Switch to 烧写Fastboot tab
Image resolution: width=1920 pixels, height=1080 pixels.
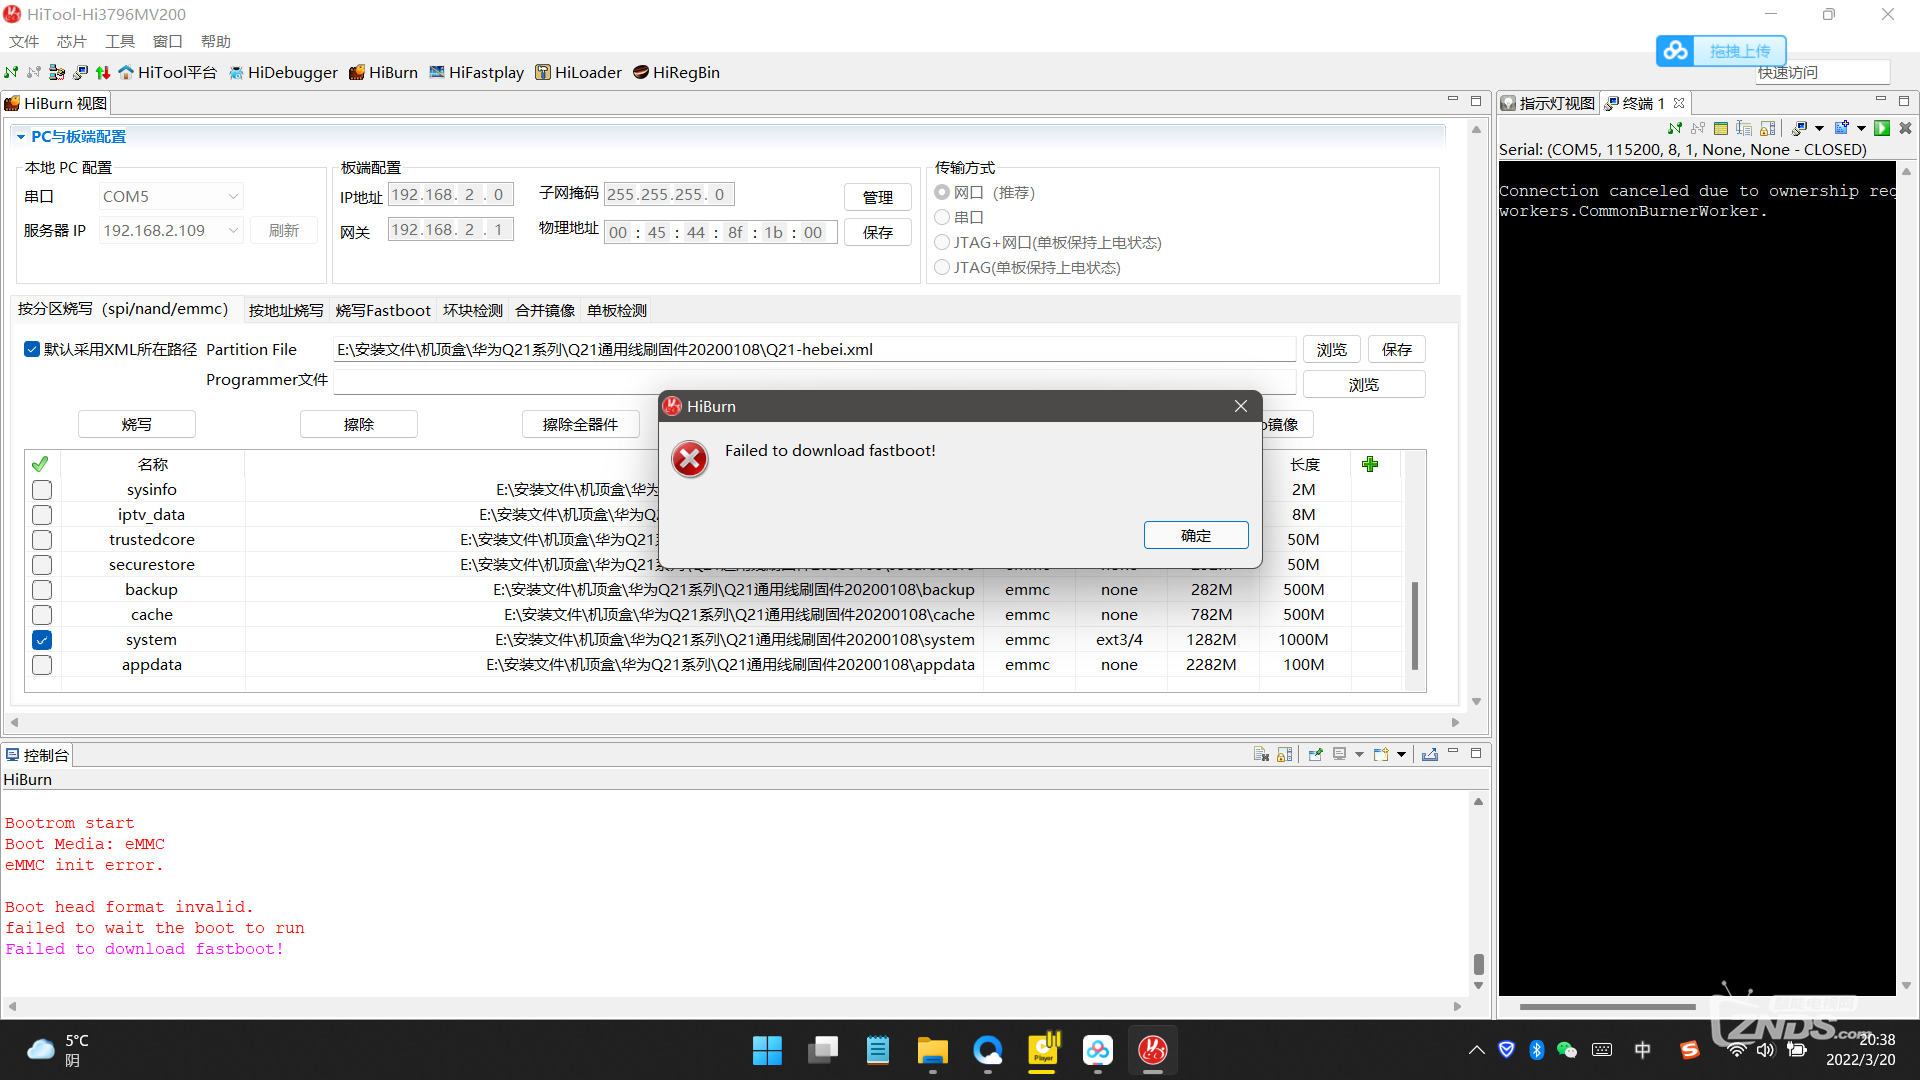(x=383, y=310)
